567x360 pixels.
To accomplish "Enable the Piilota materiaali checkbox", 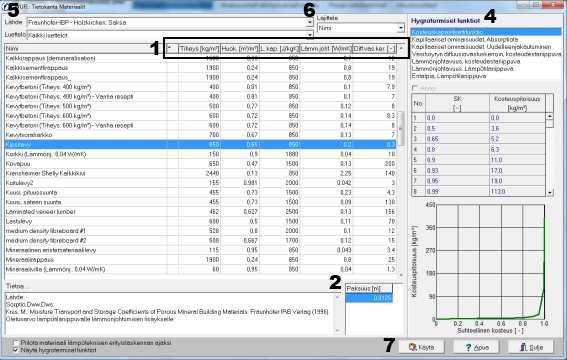I will (16, 342).
